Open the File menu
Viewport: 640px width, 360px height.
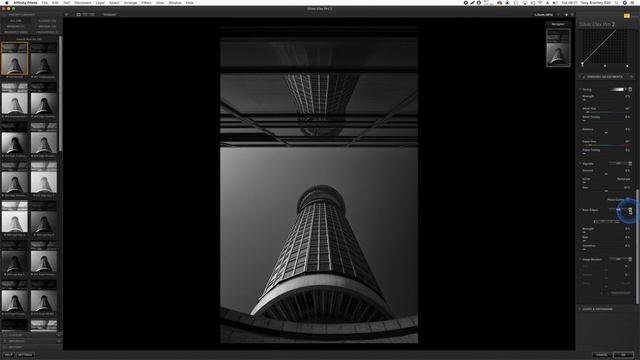pos(45,2)
